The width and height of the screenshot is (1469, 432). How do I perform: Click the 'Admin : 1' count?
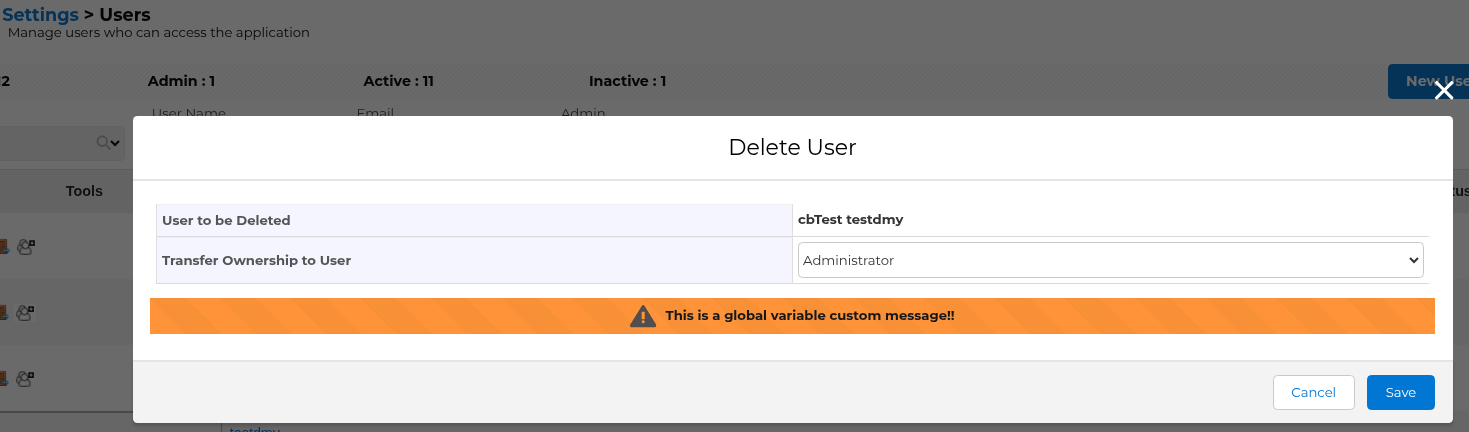(181, 81)
